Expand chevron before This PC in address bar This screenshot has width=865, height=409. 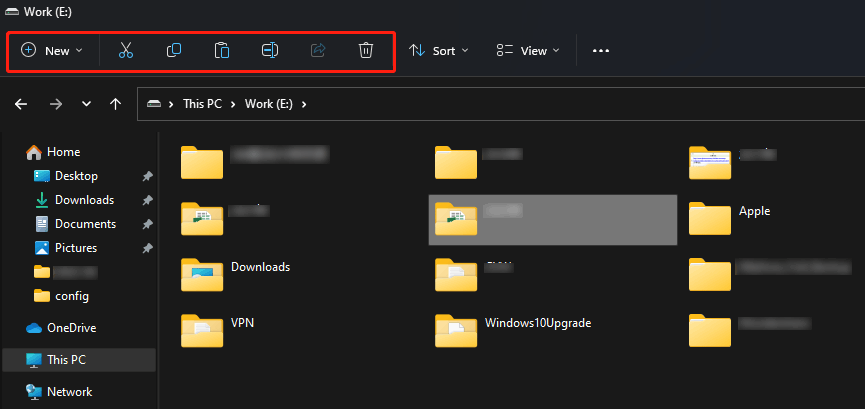point(172,104)
